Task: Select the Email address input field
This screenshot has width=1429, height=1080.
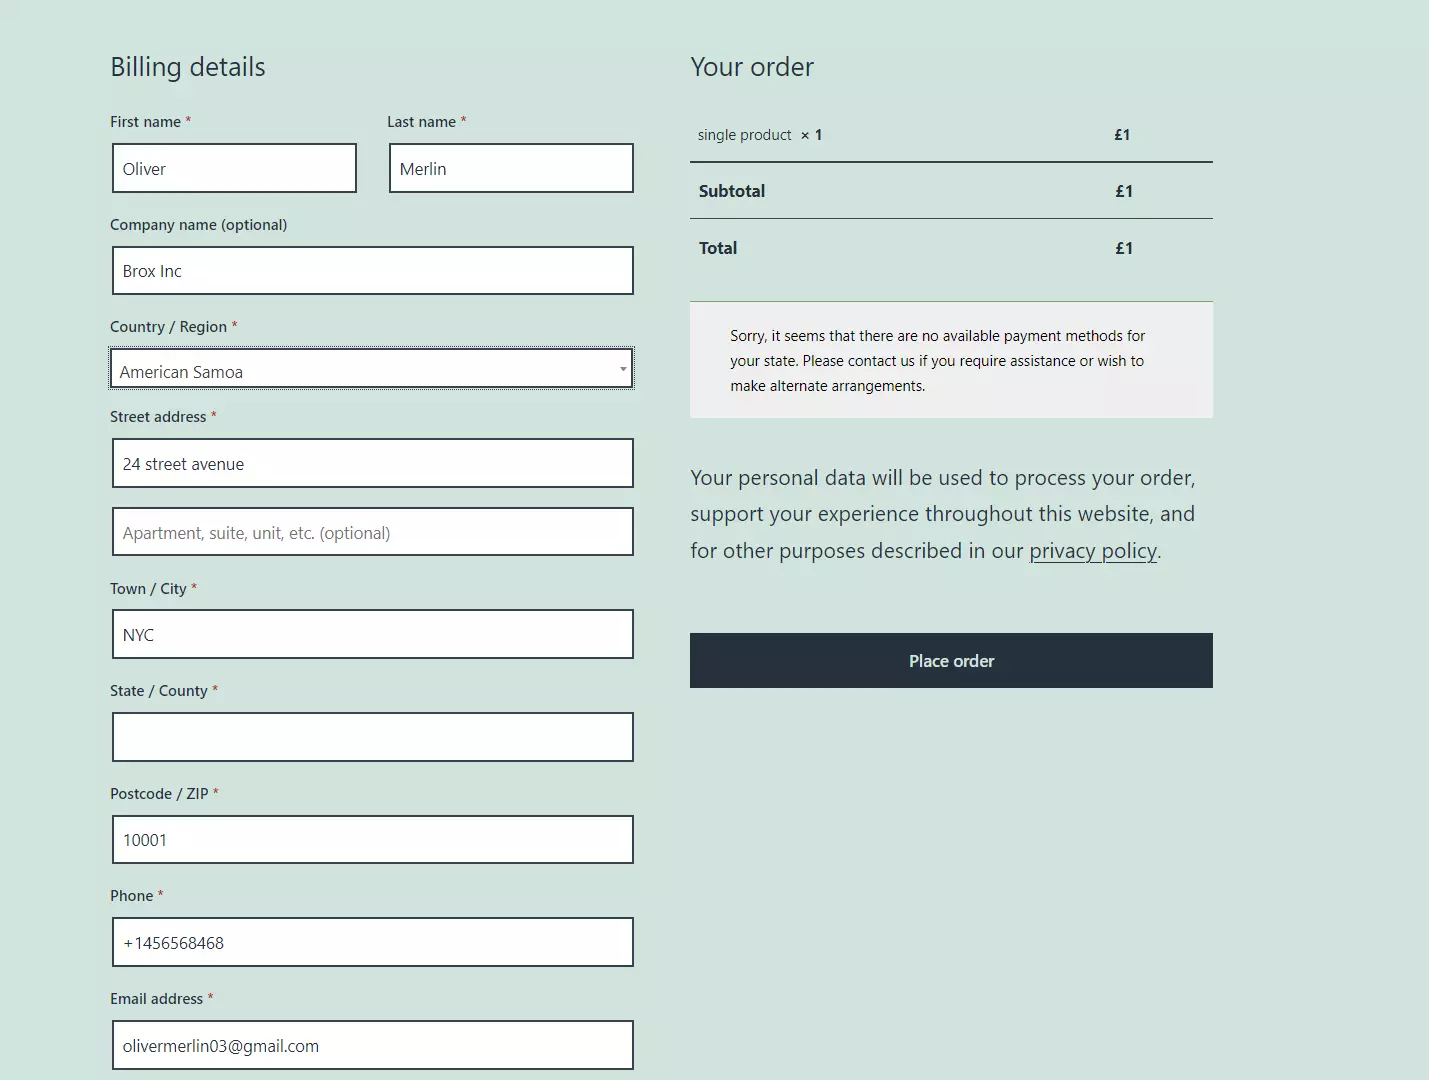Action: [373, 1045]
